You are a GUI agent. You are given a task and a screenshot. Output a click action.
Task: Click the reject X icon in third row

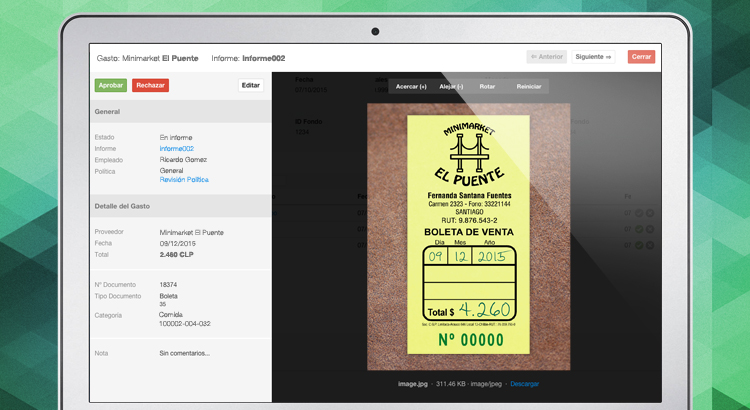[648, 245]
